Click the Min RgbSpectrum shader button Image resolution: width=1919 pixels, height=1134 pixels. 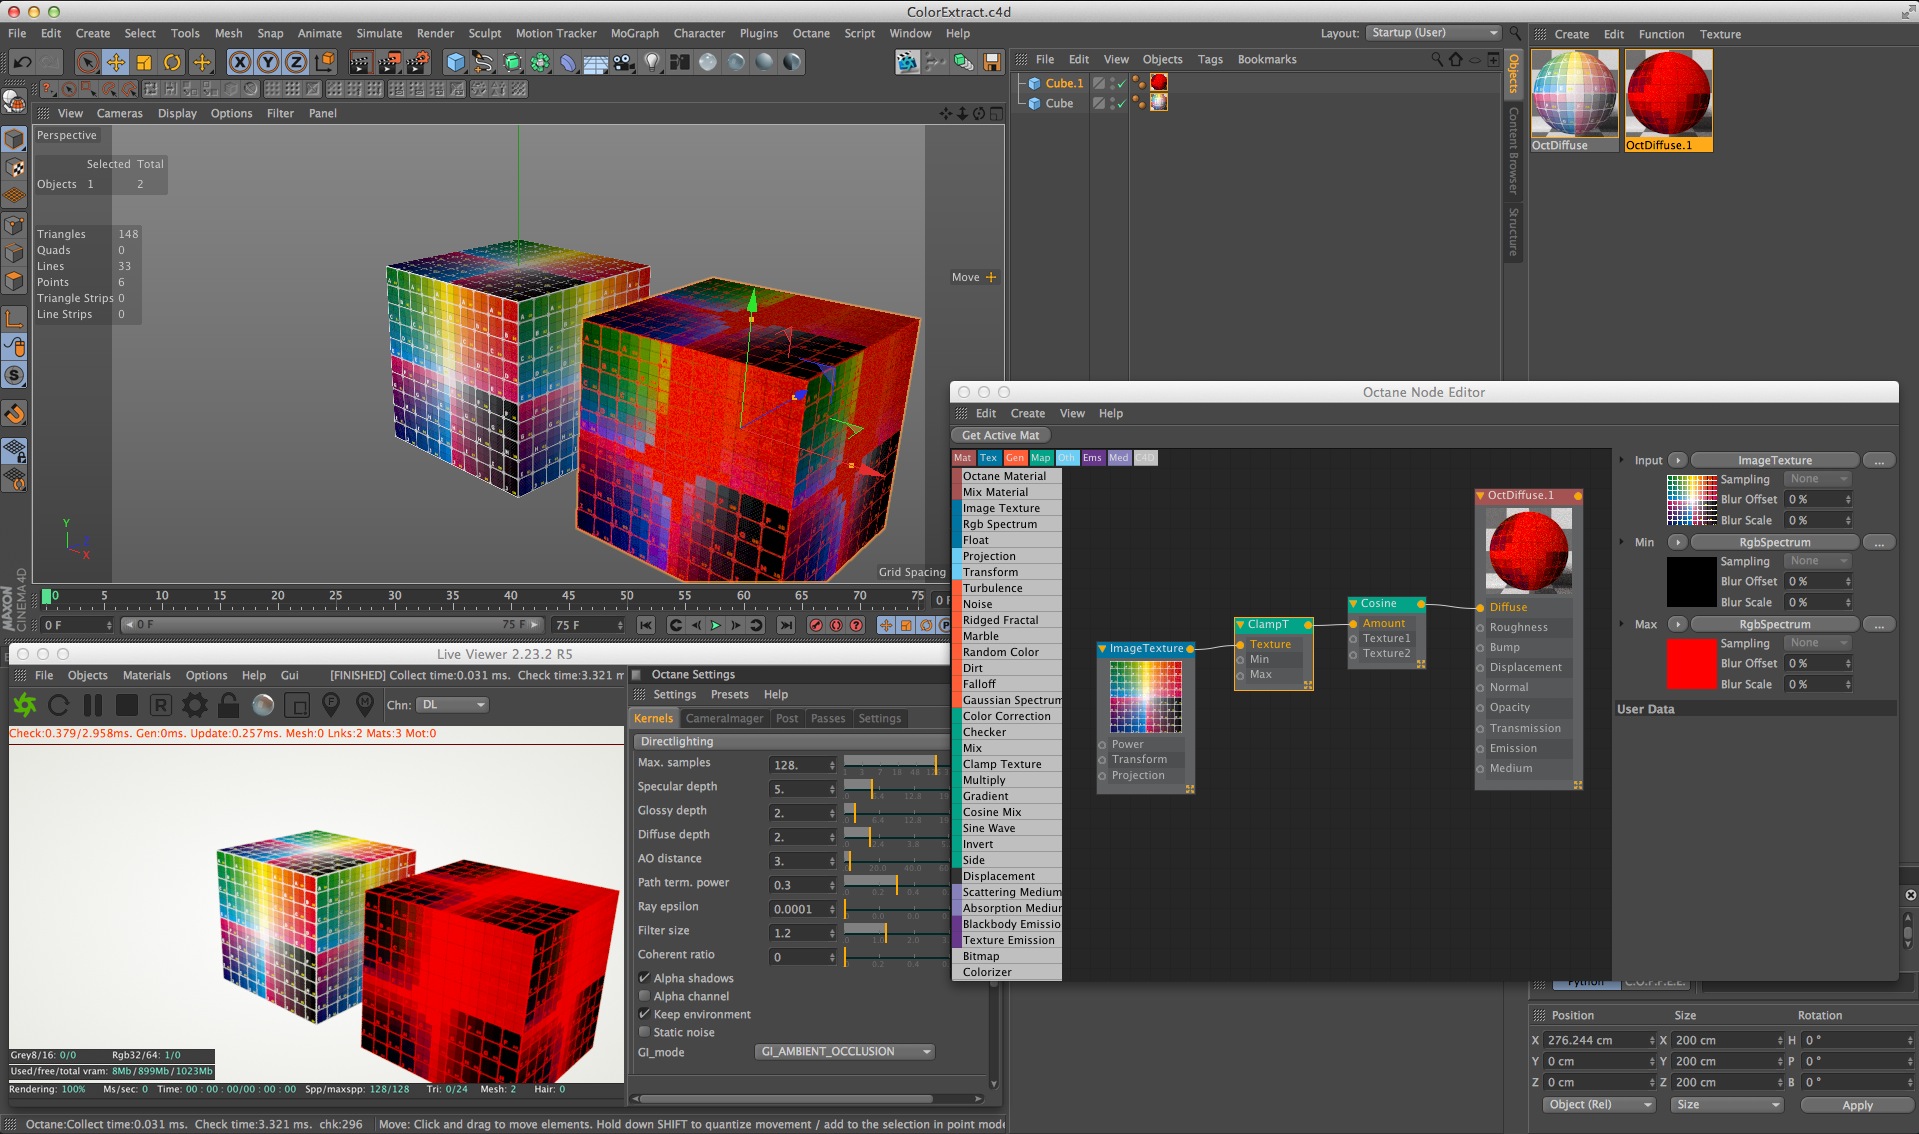(x=1775, y=543)
